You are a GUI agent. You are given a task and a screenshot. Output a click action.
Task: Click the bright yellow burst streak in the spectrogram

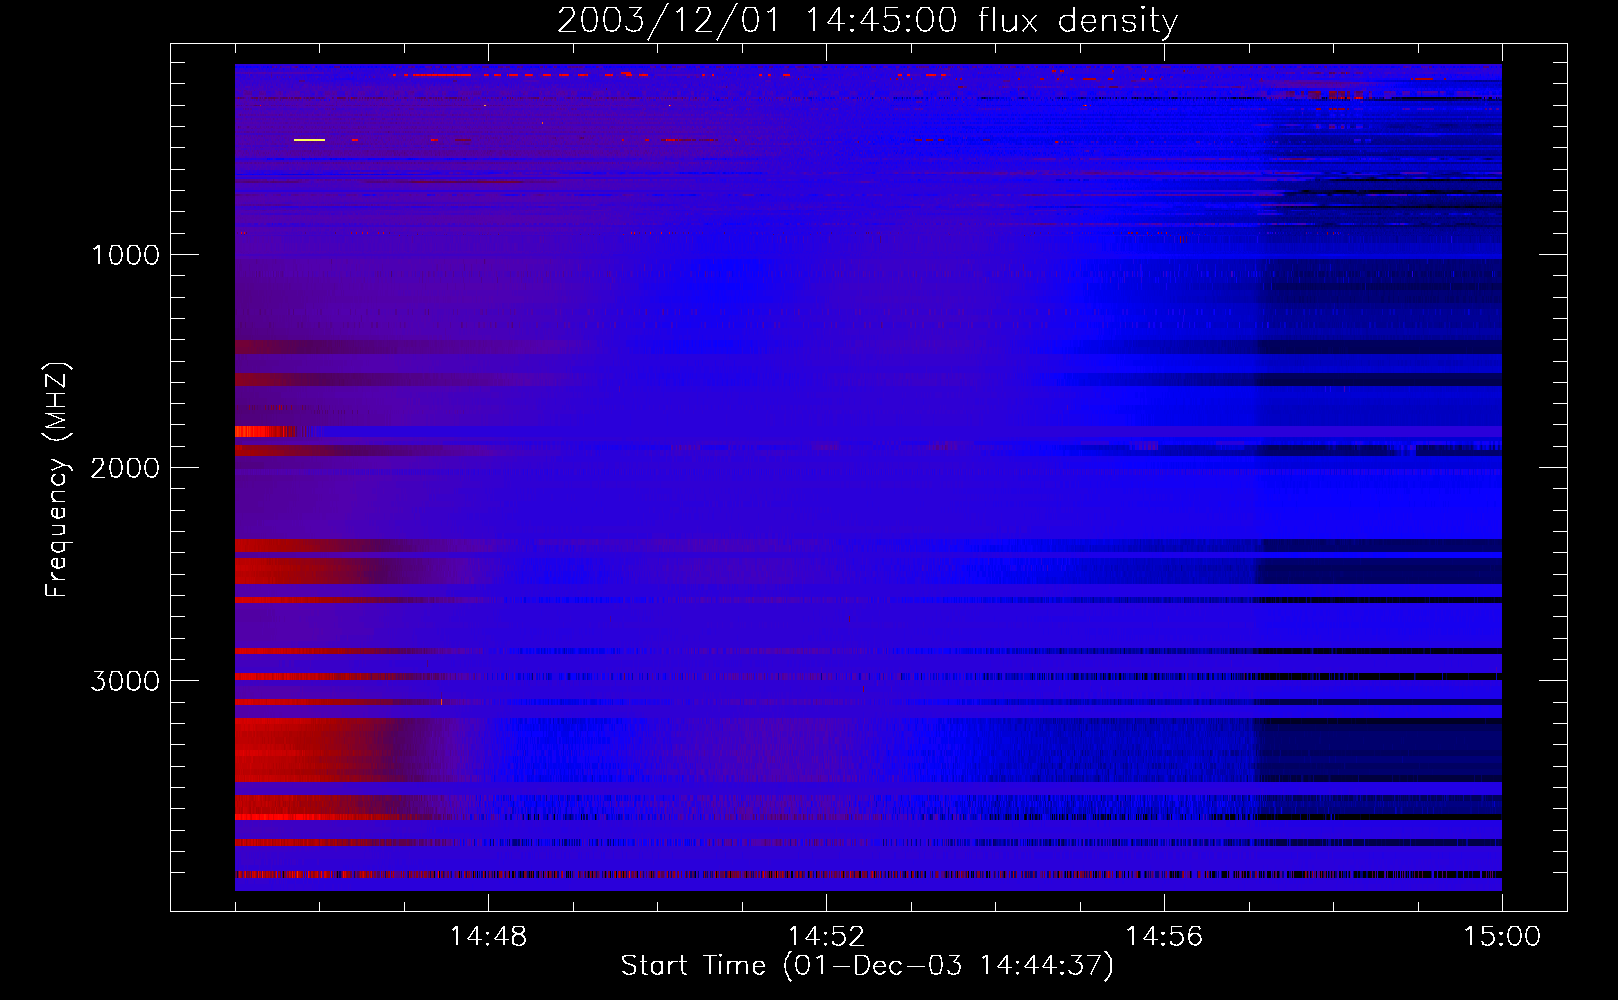309,140
